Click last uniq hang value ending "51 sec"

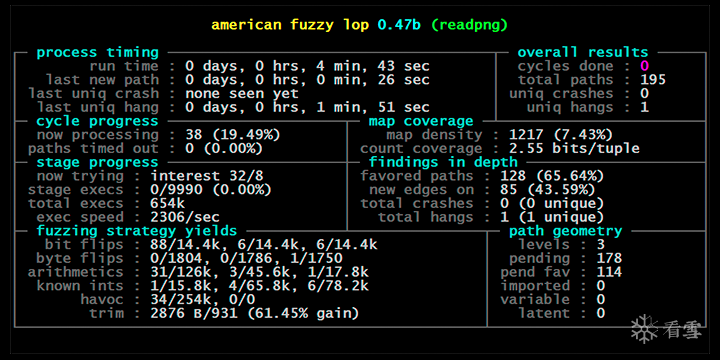pyautogui.click(x=307, y=107)
